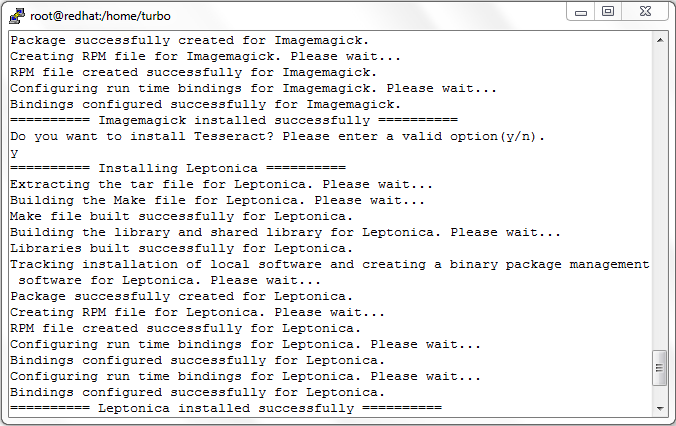
Task: Click the 'Creating RPM file for Leptonica' line
Action: point(197,312)
